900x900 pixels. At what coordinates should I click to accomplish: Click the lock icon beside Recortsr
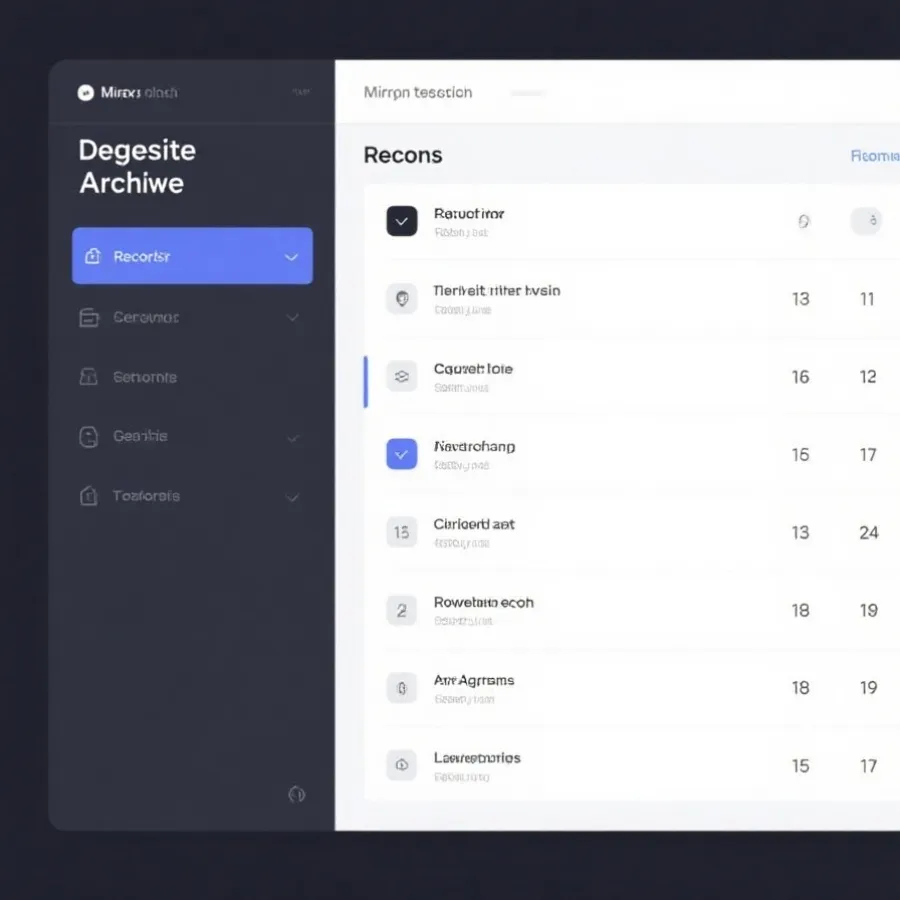(93, 256)
